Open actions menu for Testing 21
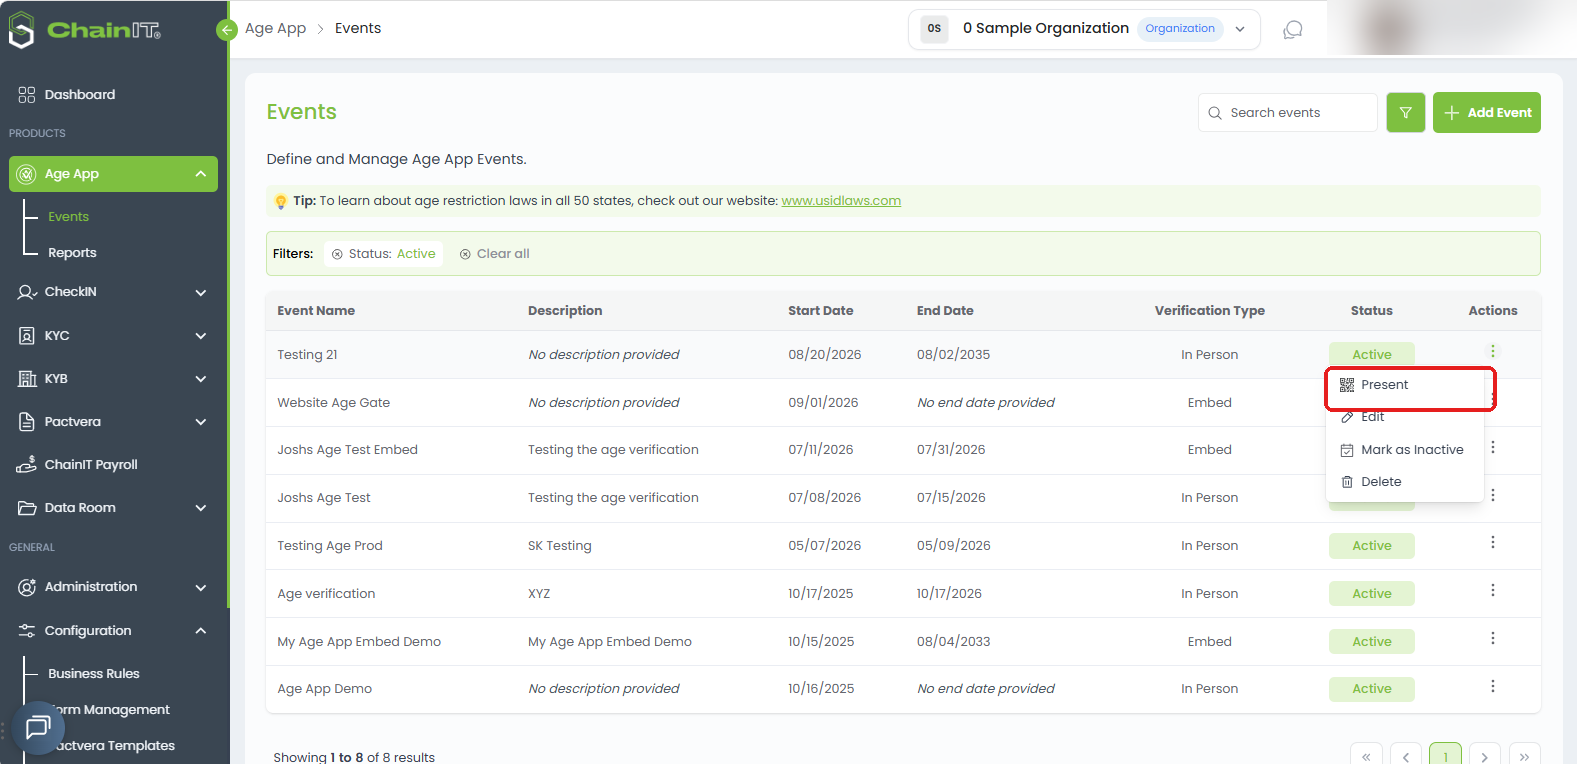The image size is (1577, 764). click(x=1492, y=351)
